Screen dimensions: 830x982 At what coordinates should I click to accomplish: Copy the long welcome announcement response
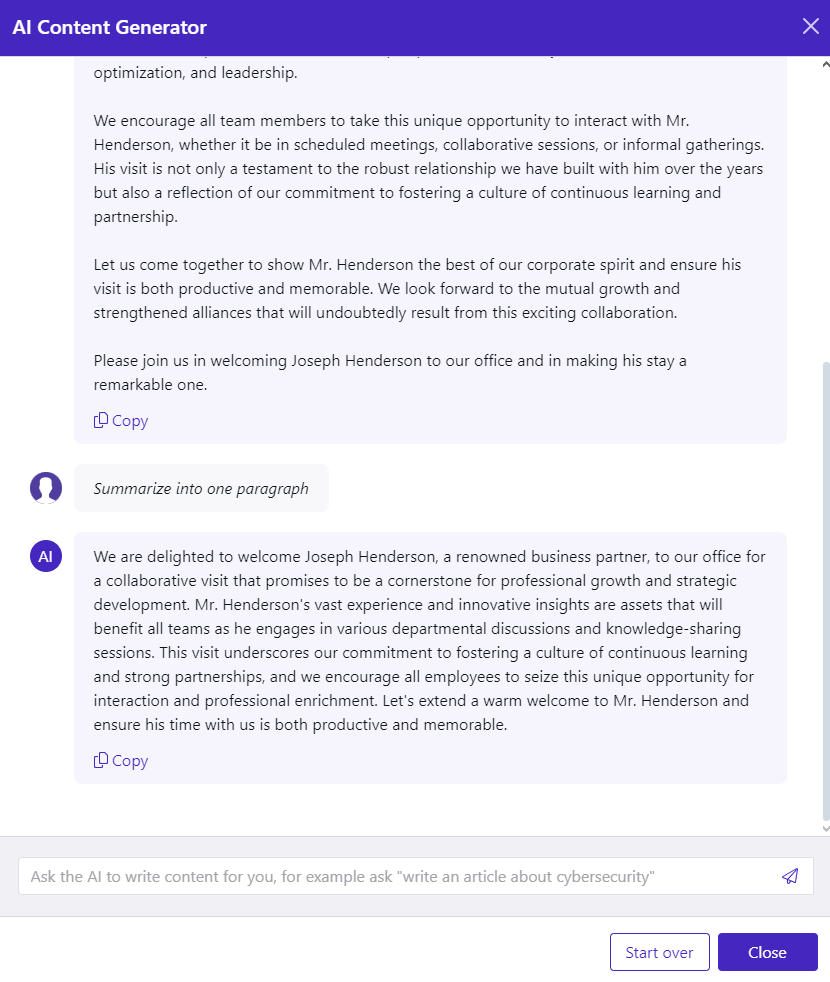[121, 420]
